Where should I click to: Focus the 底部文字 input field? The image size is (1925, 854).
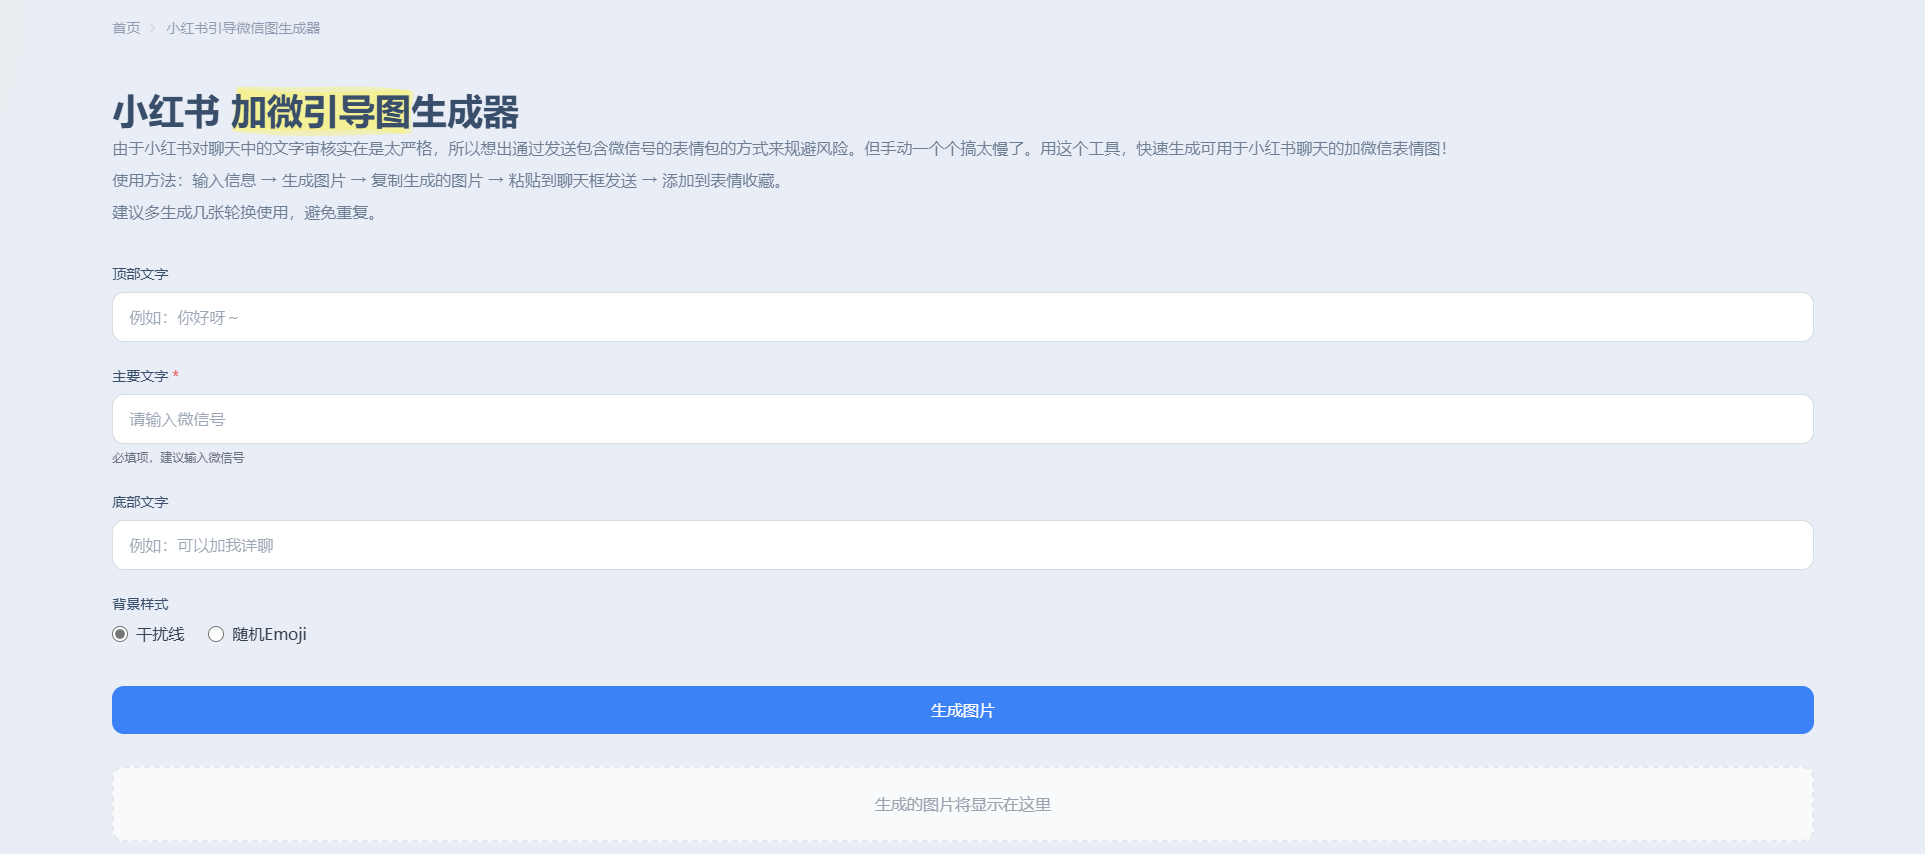tap(962, 545)
